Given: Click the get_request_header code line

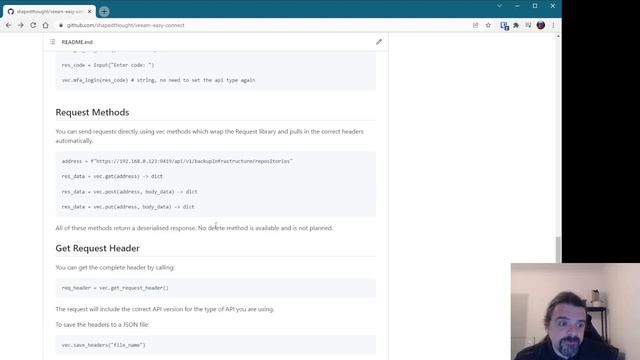Looking at the screenshot, I should pyautogui.click(x=115, y=288).
